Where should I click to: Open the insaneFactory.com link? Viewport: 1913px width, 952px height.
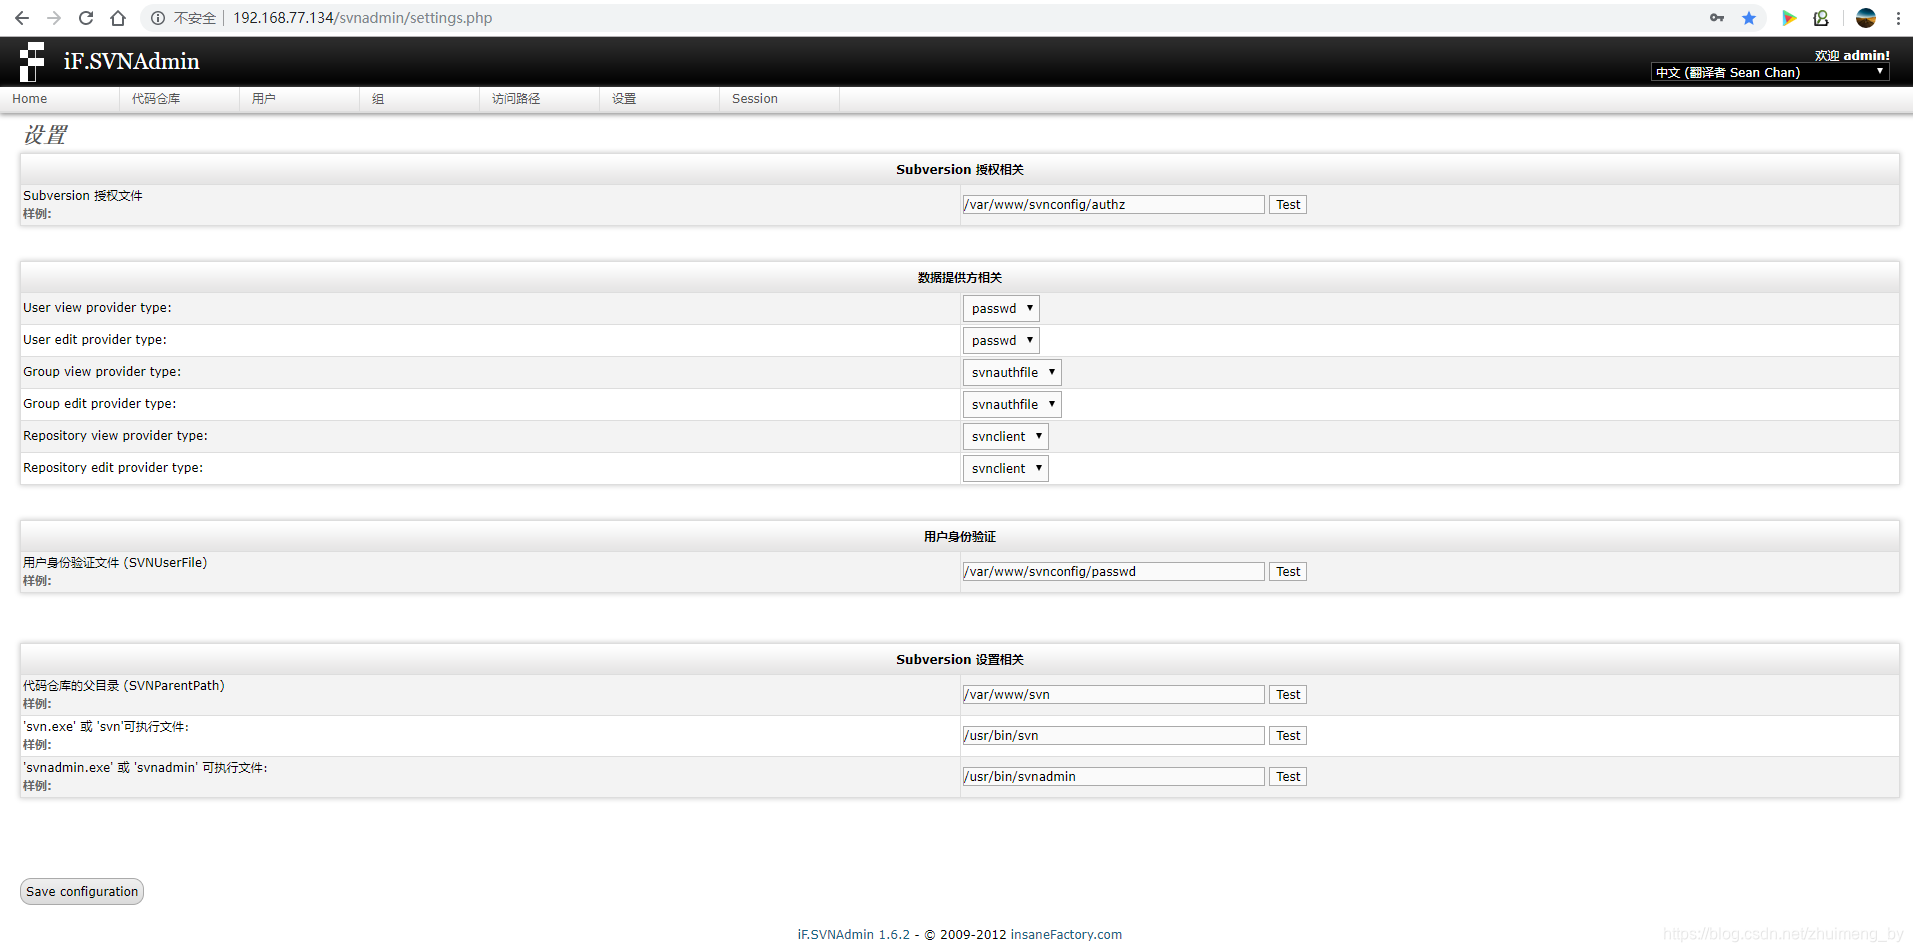(x=1066, y=934)
